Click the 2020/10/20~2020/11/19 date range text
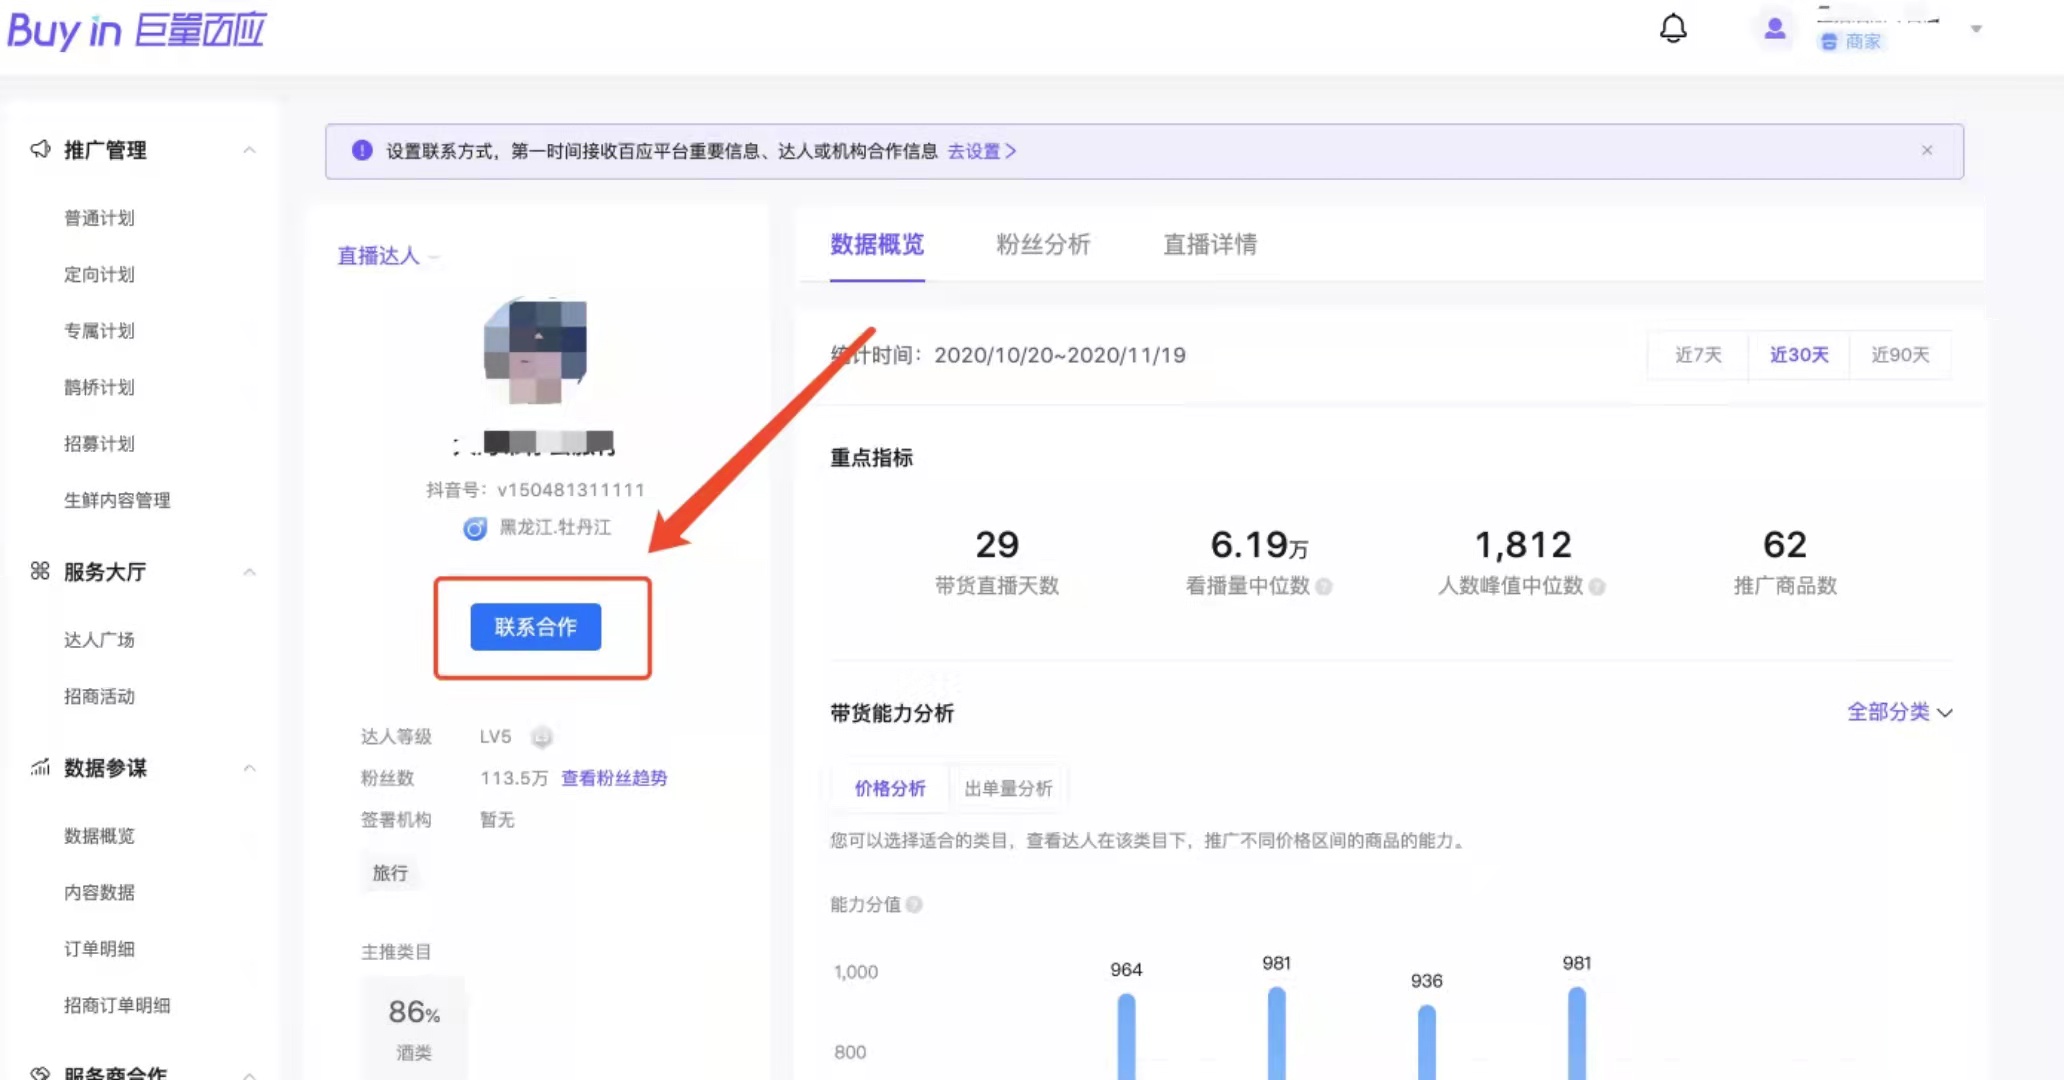2064x1080 pixels. 1060,355
